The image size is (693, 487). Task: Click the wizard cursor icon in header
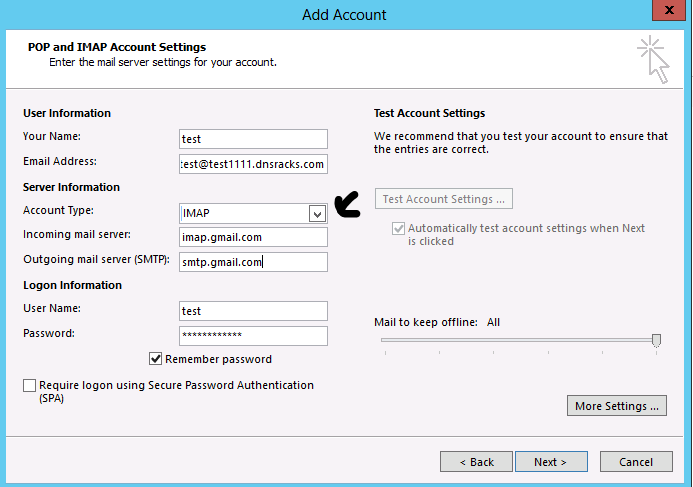coord(654,58)
